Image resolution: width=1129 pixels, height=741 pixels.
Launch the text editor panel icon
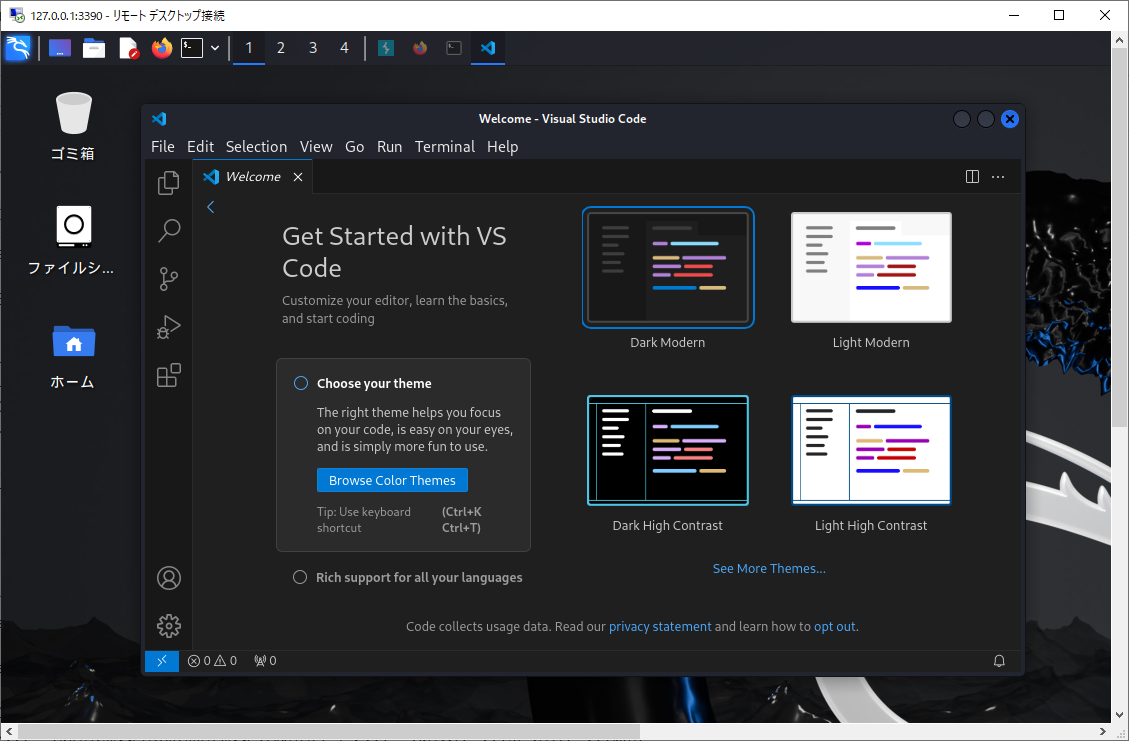(128, 48)
